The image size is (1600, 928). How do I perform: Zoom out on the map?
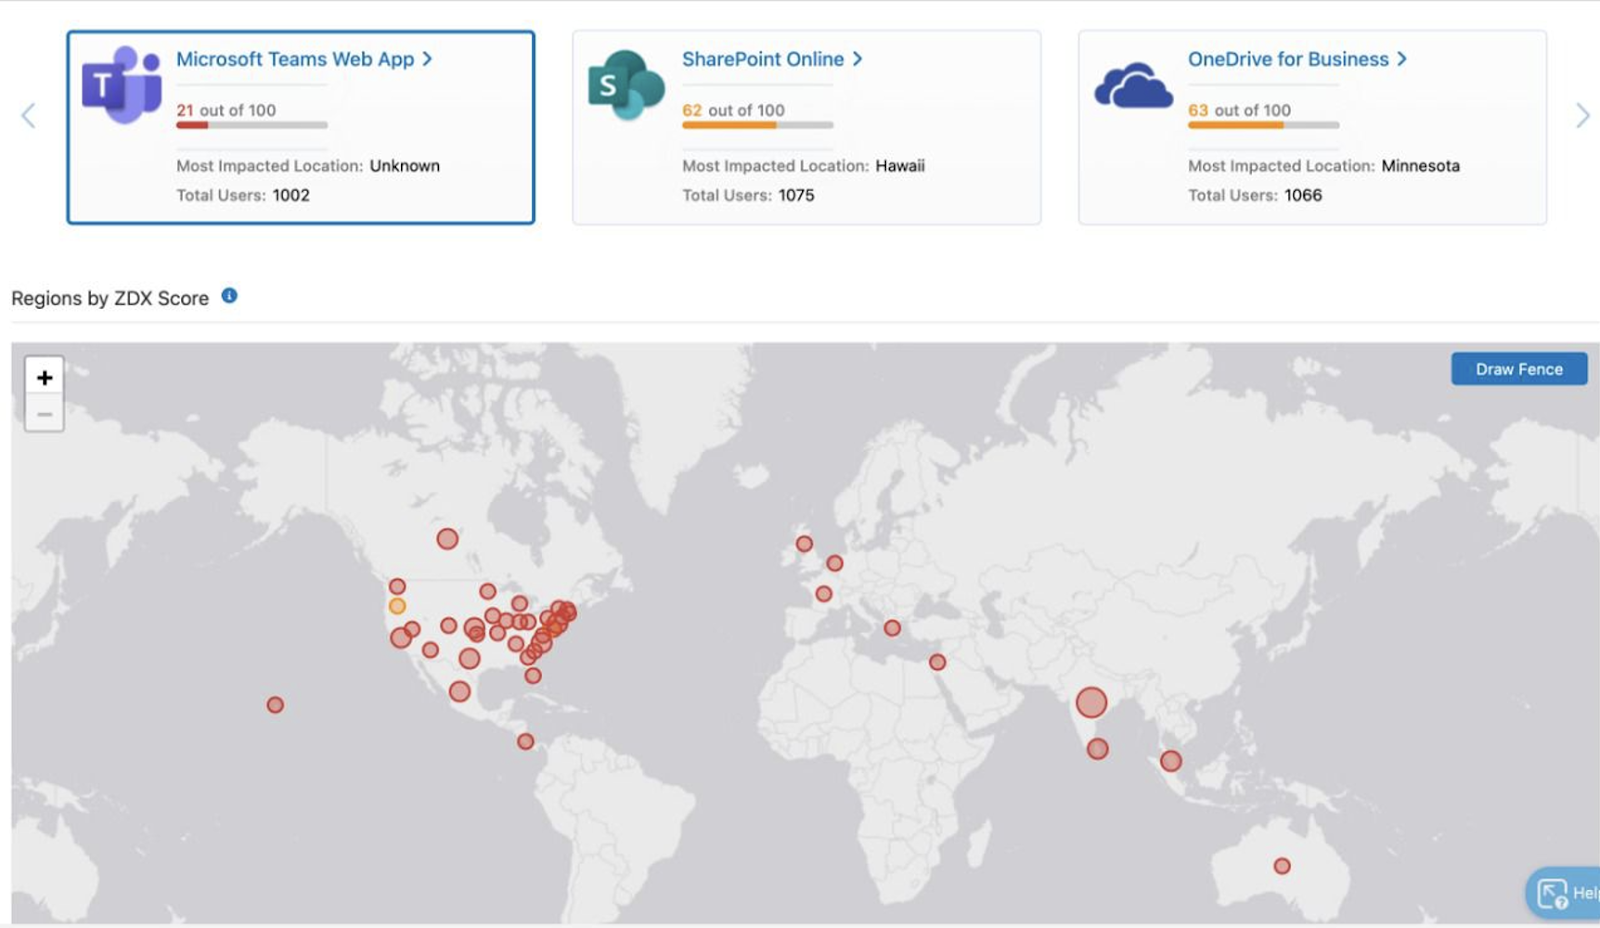44,413
